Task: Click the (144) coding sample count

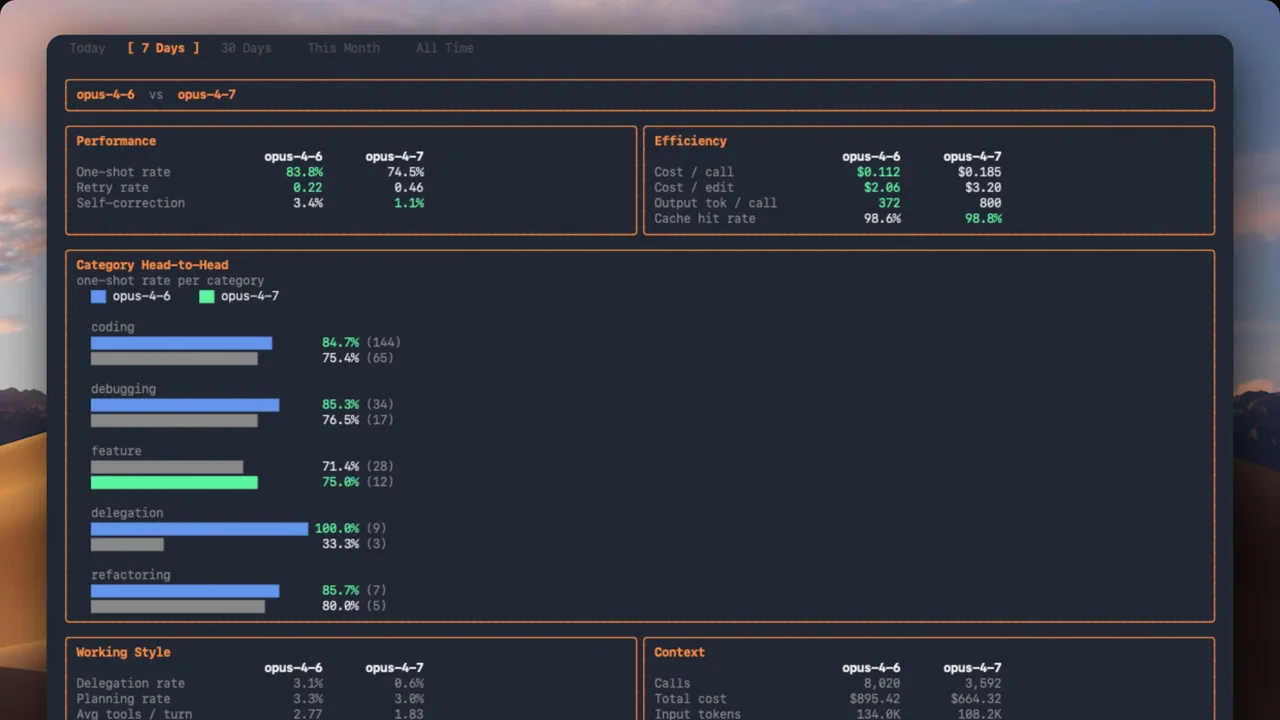Action: (383, 343)
